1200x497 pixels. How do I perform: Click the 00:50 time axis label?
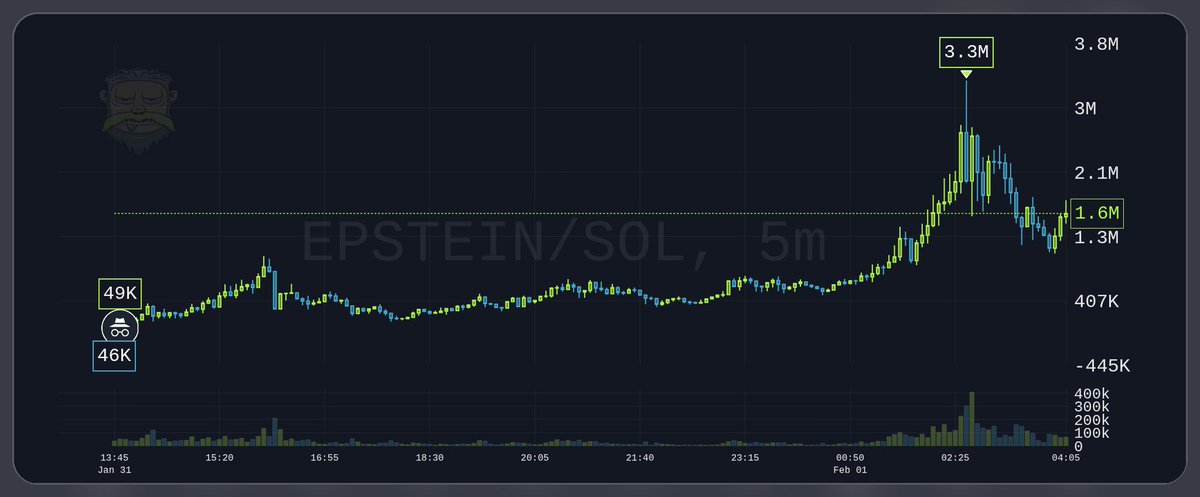[x=849, y=457]
